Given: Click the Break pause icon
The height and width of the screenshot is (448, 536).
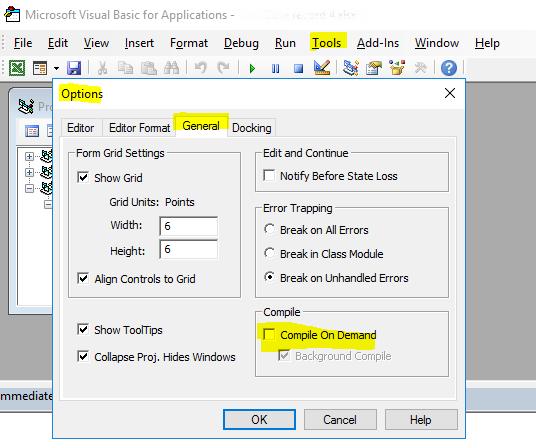Looking at the screenshot, I should [x=276, y=68].
